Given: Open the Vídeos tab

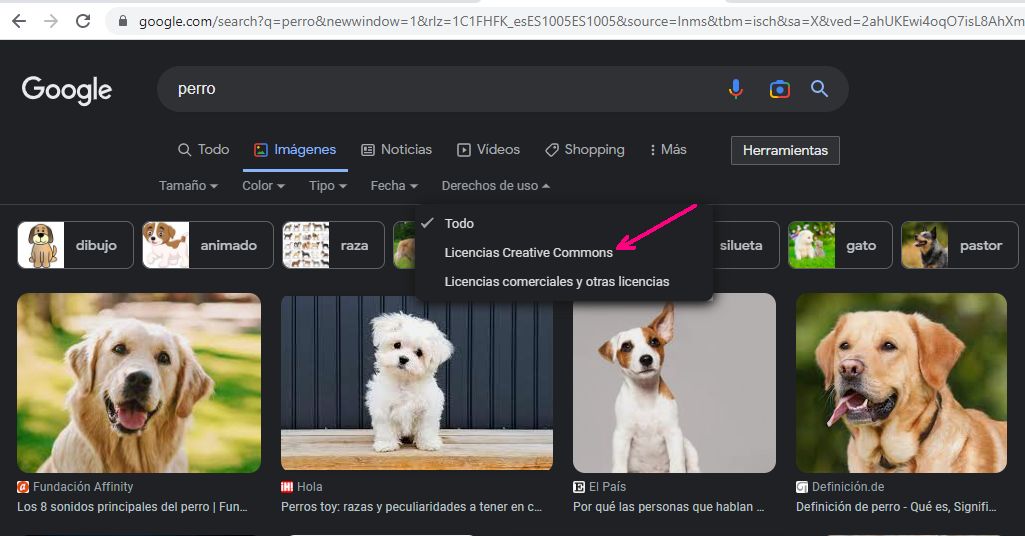Looking at the screenshot, I should pos(488,150).
